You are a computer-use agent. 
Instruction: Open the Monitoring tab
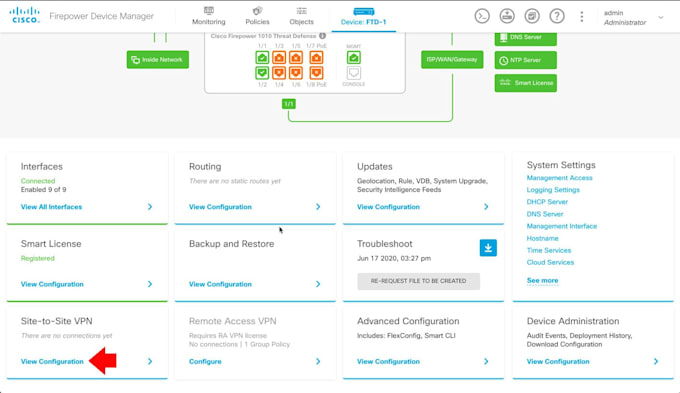209,16
